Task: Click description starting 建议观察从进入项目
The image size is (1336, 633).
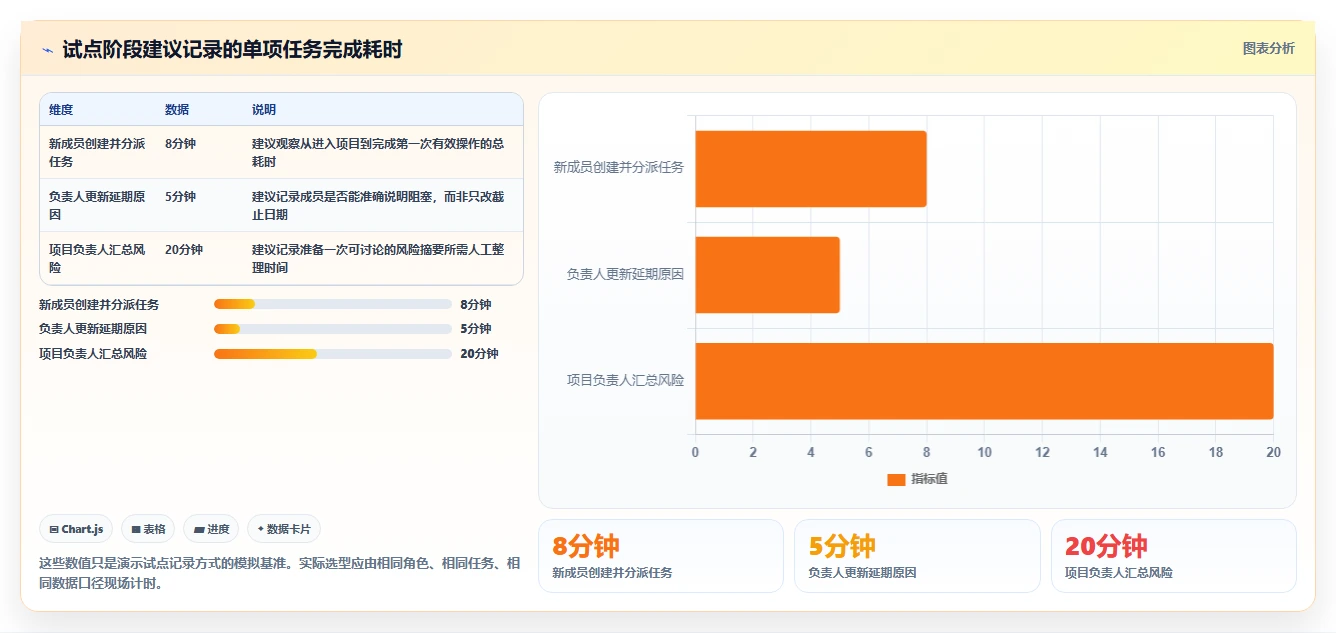Action: pos(378,152)
